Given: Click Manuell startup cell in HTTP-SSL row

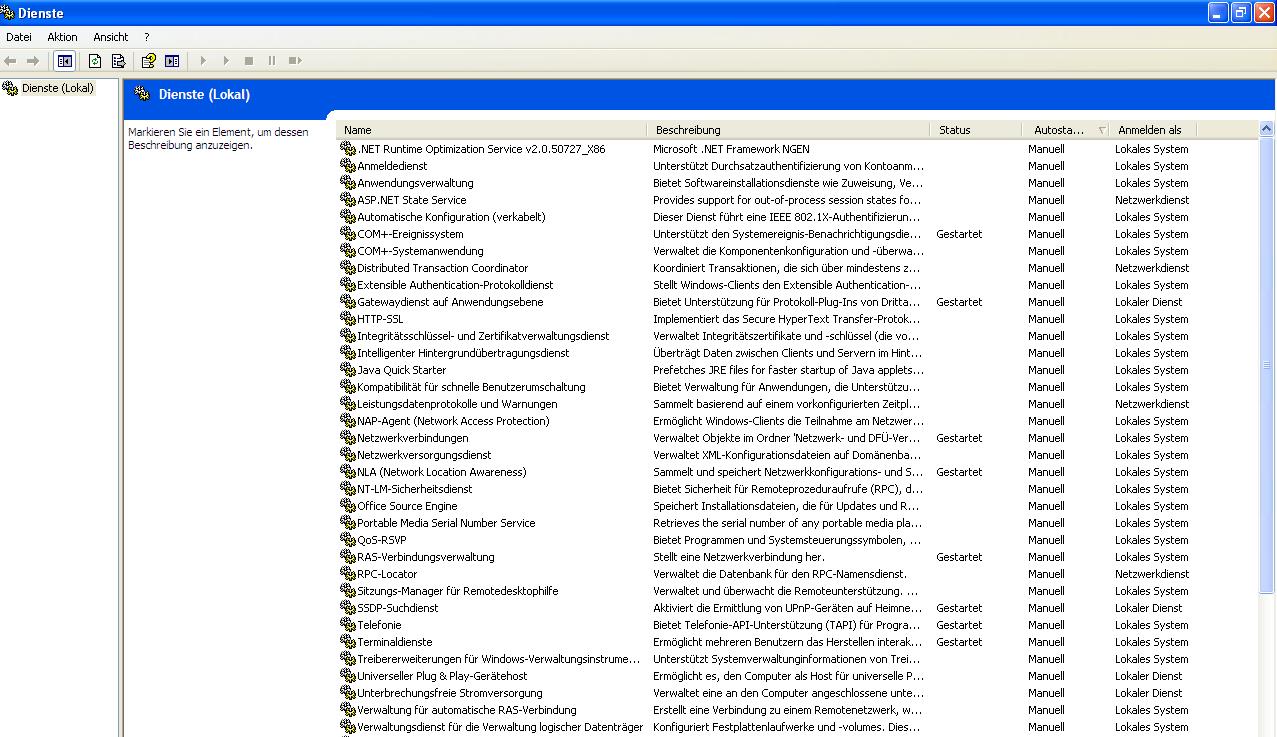Looking at the screenshot, I should (x=1046, y=319).
